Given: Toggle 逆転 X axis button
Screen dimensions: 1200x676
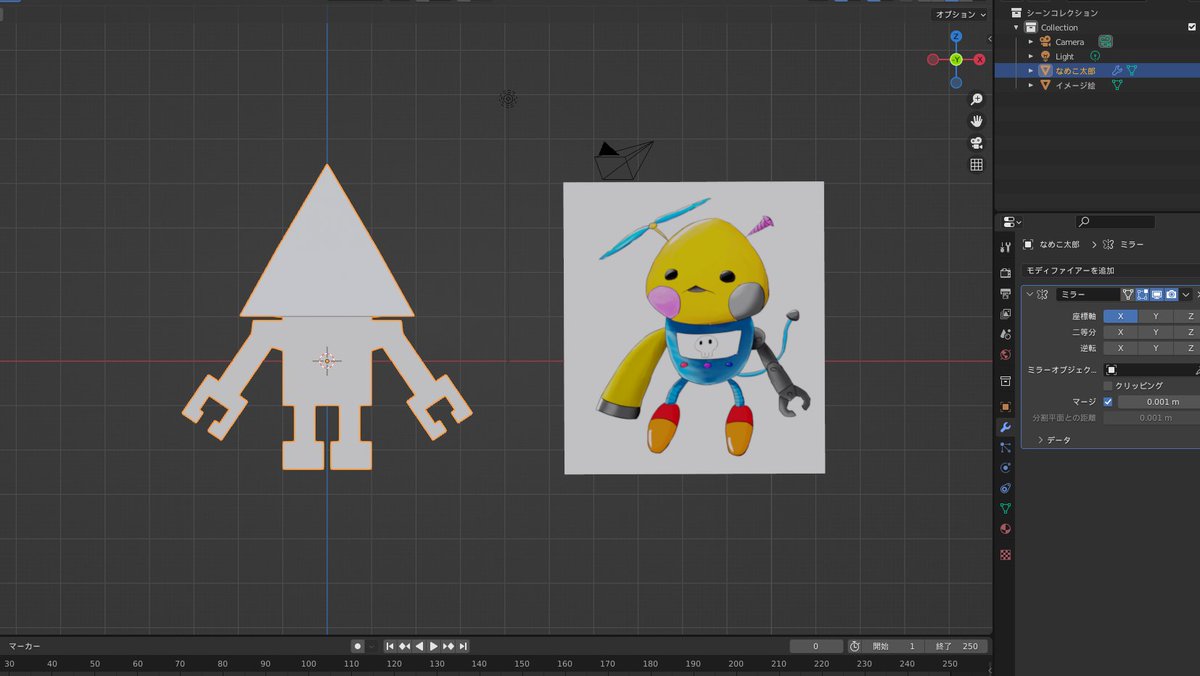Looking at the screenshot, I should tap(1120, 348).
